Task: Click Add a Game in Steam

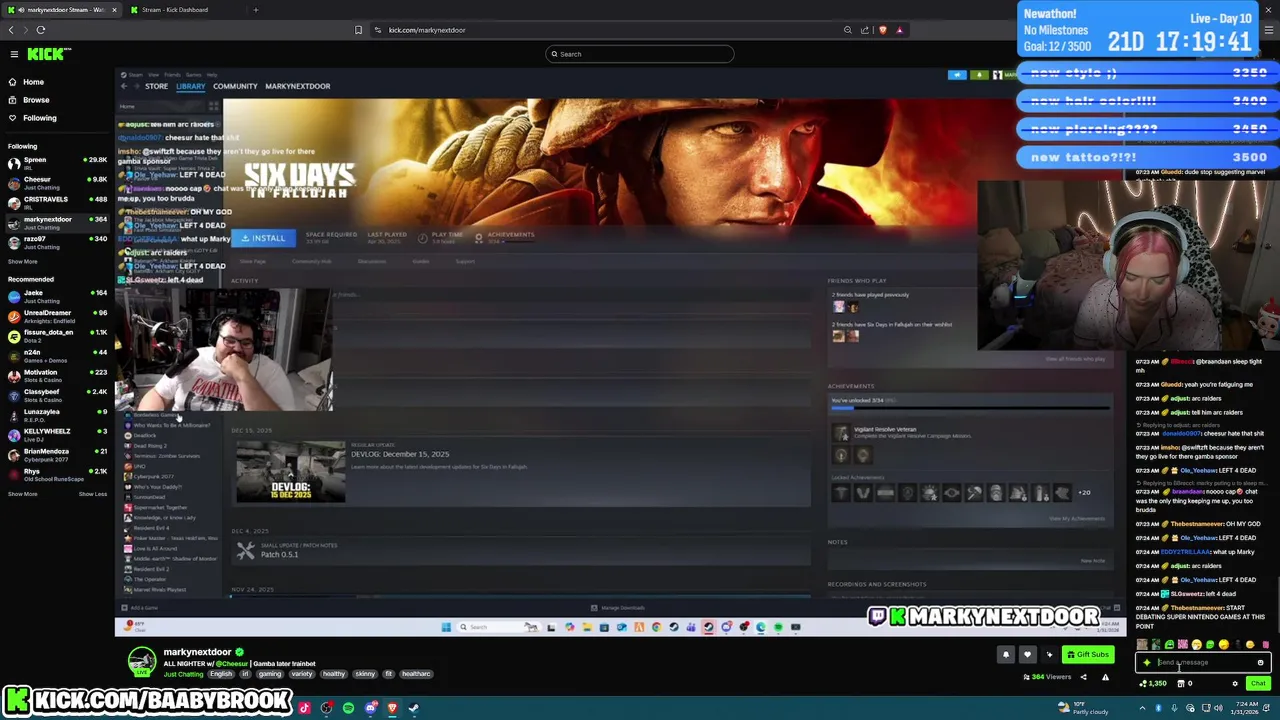Action: coord(140,608)
